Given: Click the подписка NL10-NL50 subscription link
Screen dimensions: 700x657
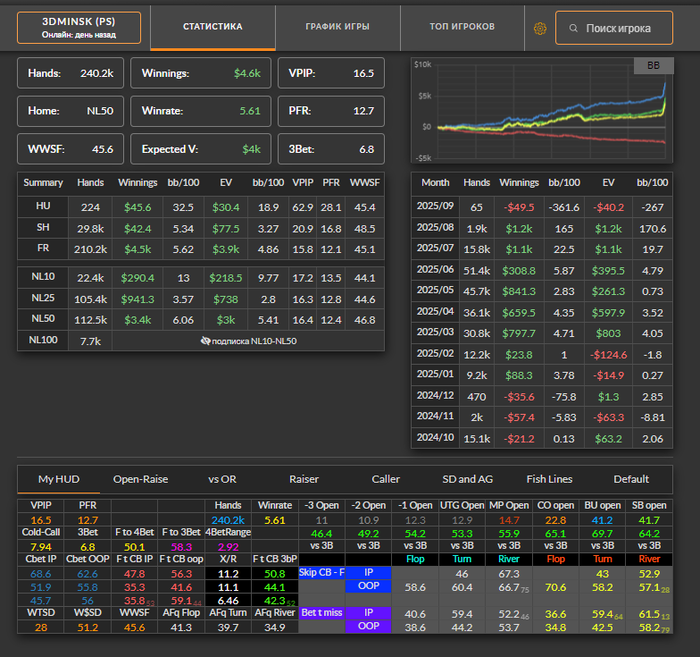Looking at the screenshot, I should pyautogui.click(x=255, y=340).
